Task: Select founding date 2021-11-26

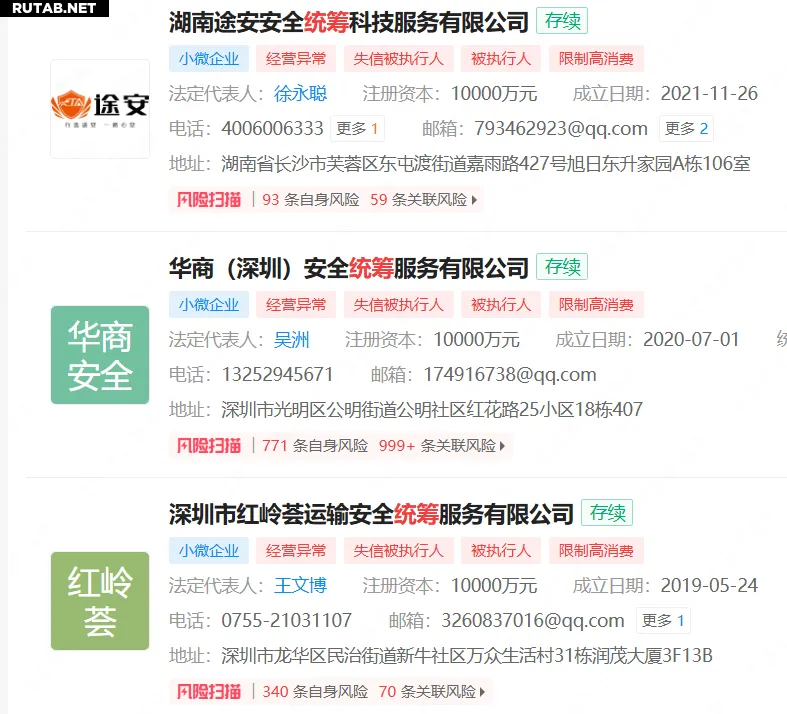Action: tap(709, 94)
